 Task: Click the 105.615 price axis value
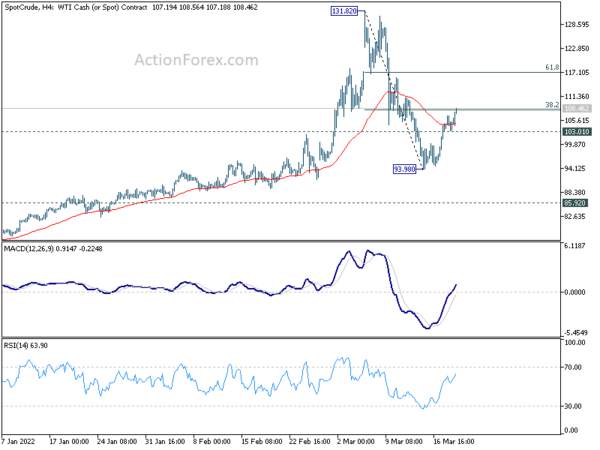click(577, 121)
